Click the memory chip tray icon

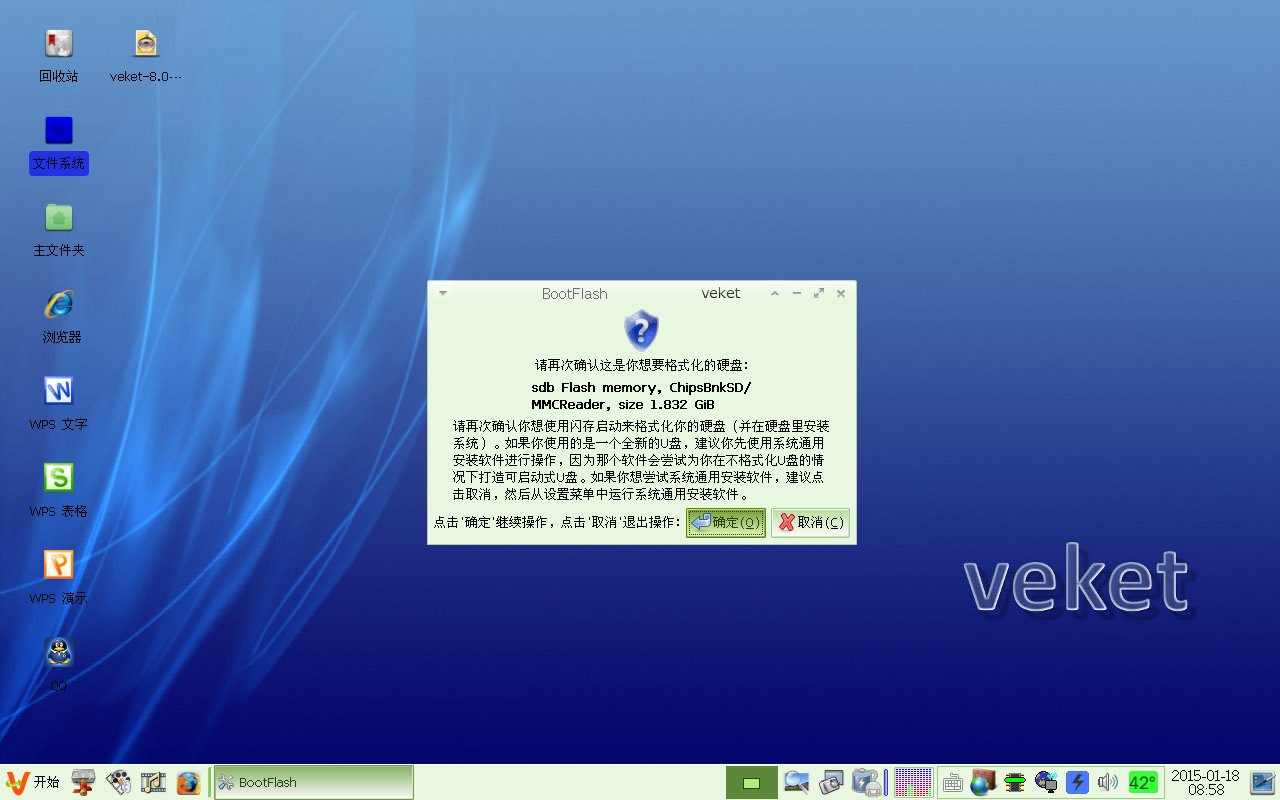point(1015,782)
